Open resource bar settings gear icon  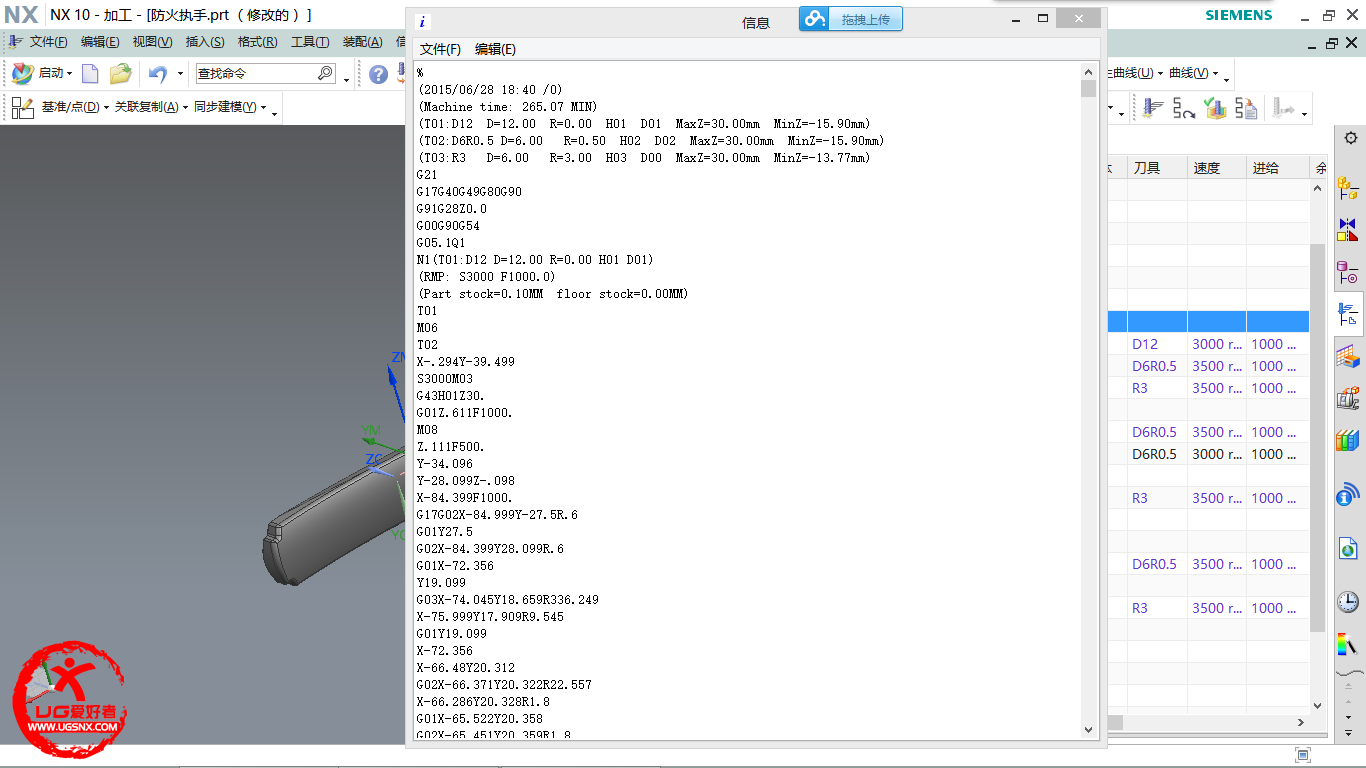tap(1350, 138)
